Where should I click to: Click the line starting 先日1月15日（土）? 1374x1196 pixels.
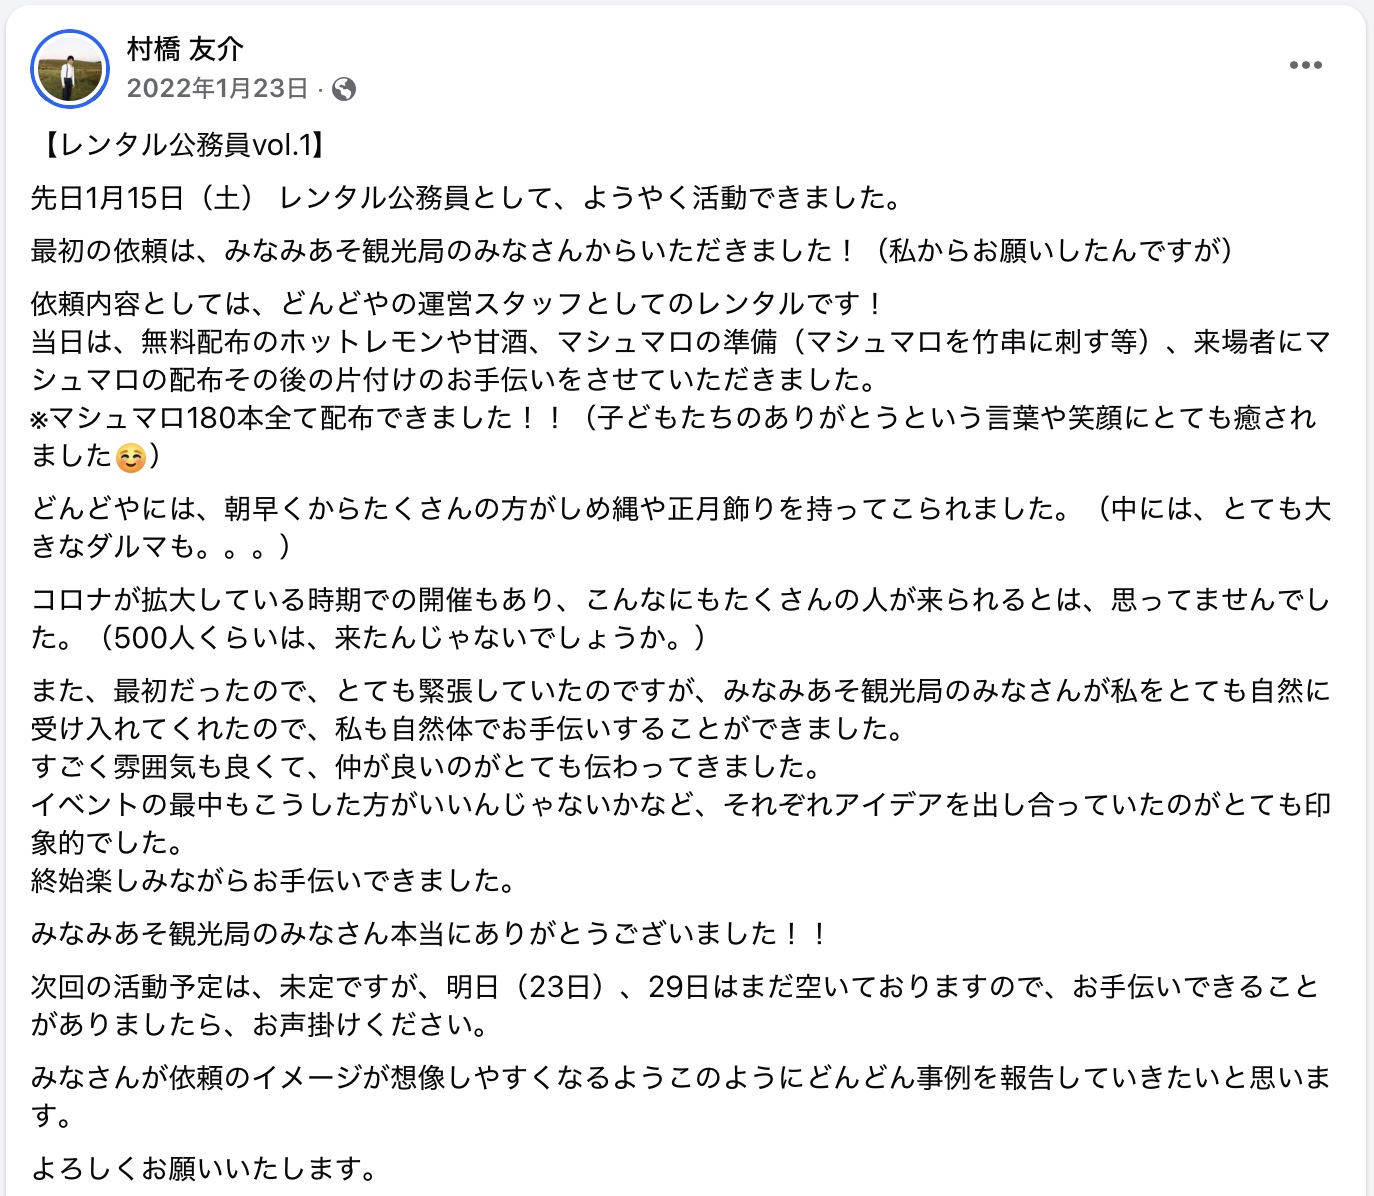pyautogui.click(x=466, y=198)
